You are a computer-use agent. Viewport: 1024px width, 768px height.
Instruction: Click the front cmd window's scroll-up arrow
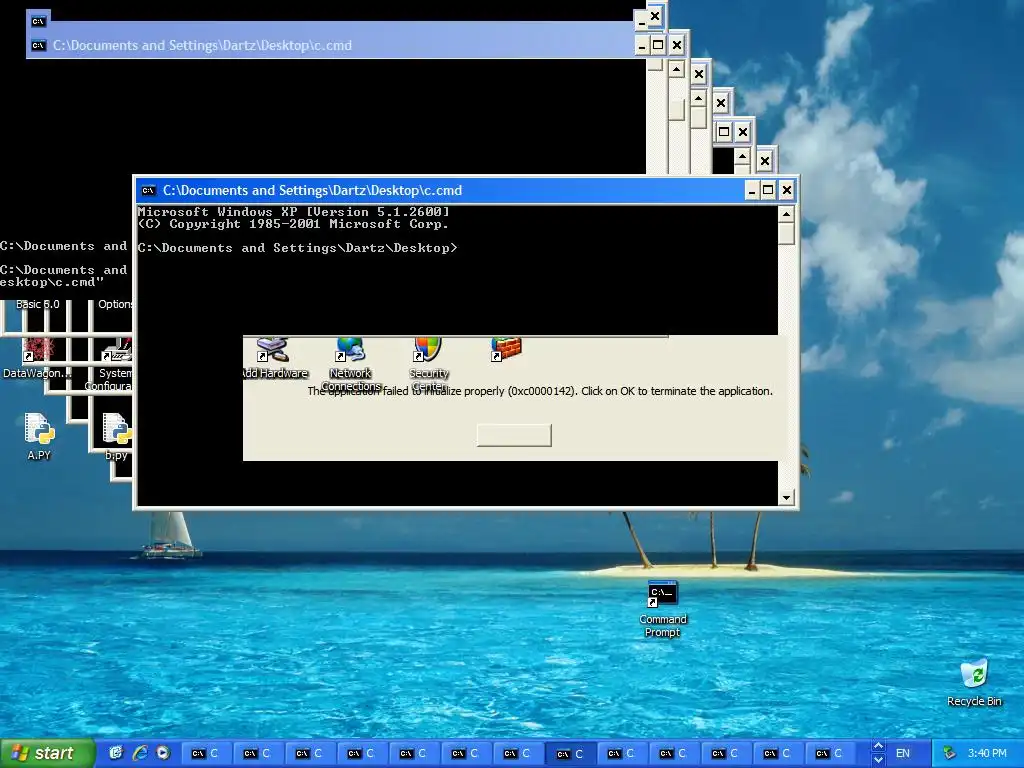[786, 214]
